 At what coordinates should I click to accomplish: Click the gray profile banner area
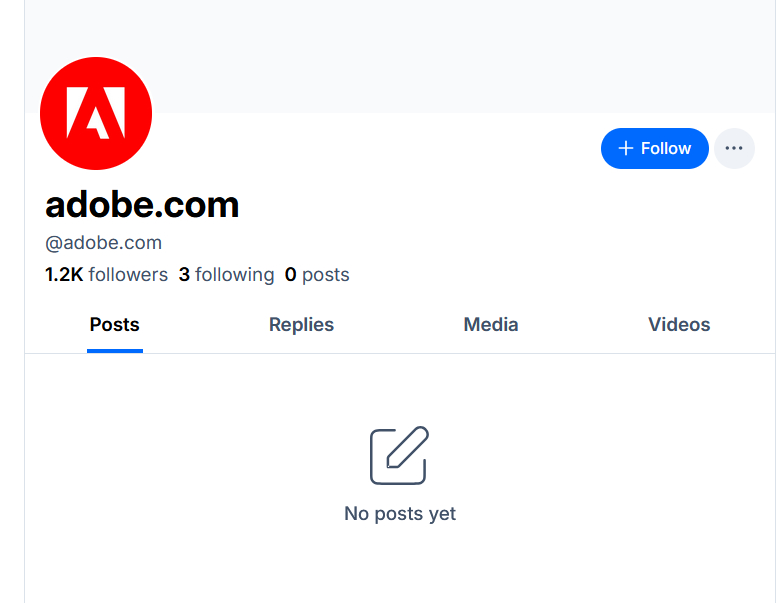click(450, 55)
